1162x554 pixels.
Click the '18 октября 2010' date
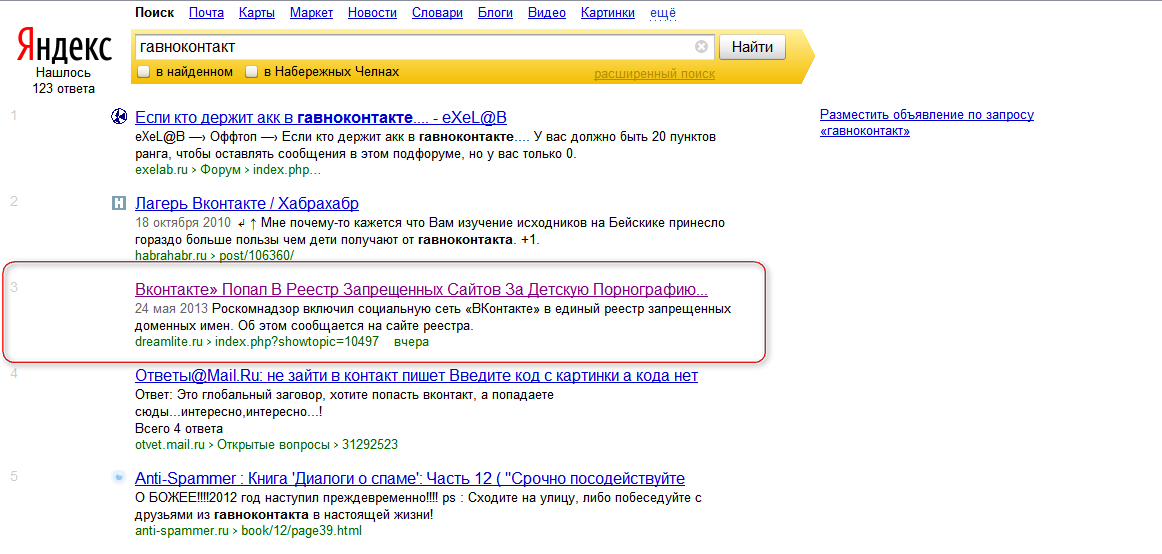coord(181,222)
